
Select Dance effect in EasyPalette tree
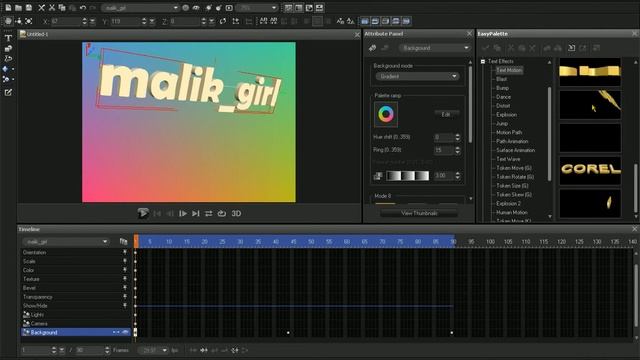(x=503, y=97)
